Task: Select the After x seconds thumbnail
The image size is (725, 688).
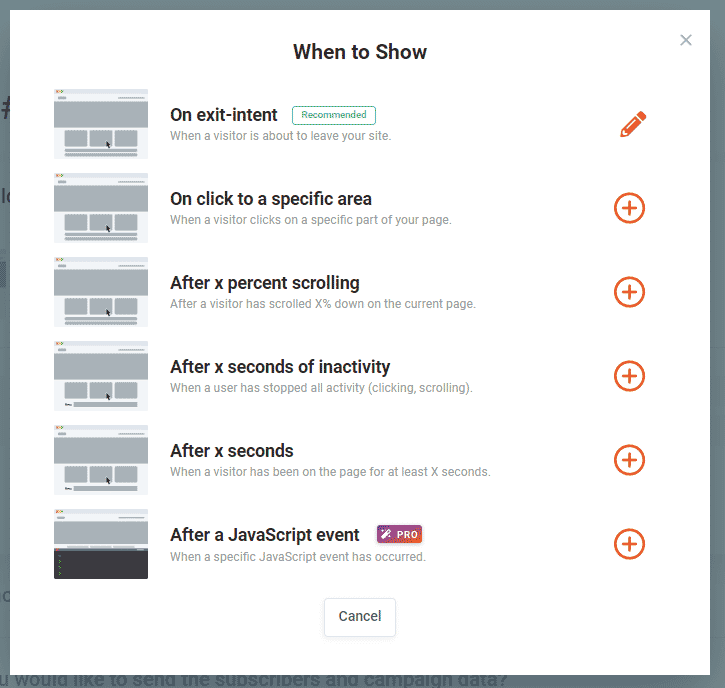Action: (x=101, y=460)
